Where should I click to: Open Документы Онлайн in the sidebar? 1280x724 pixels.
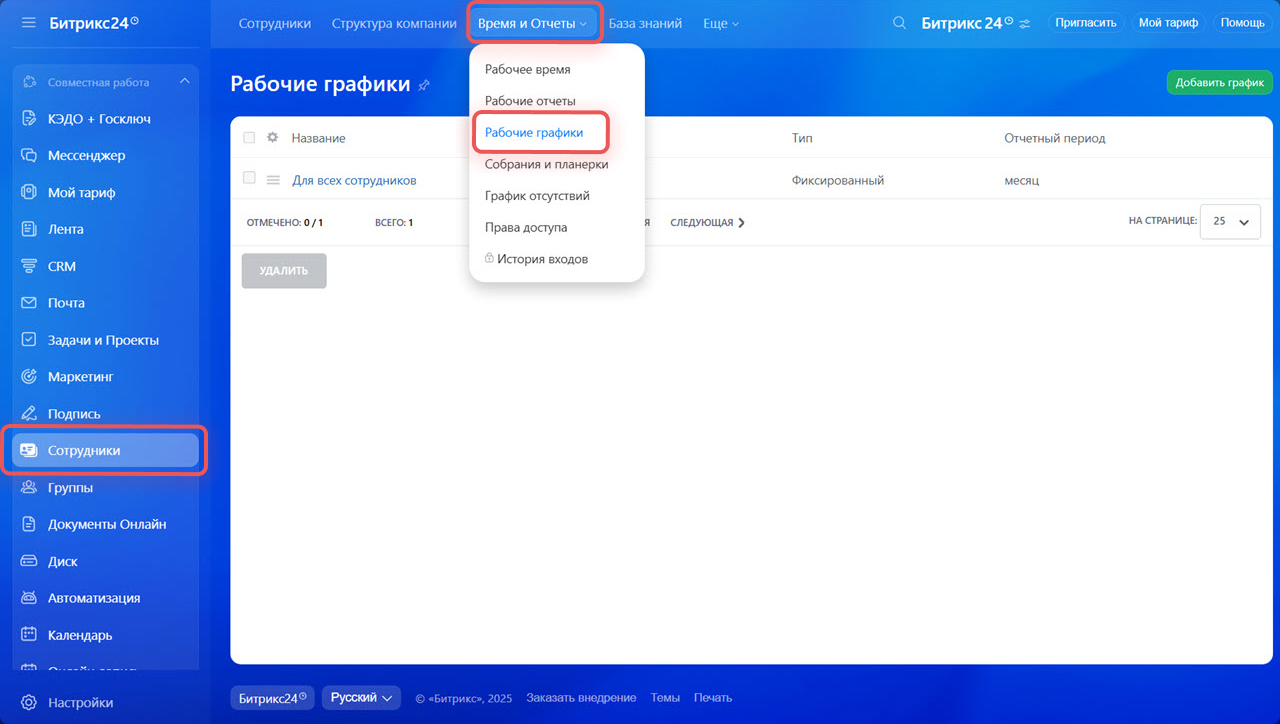point(105,524)
